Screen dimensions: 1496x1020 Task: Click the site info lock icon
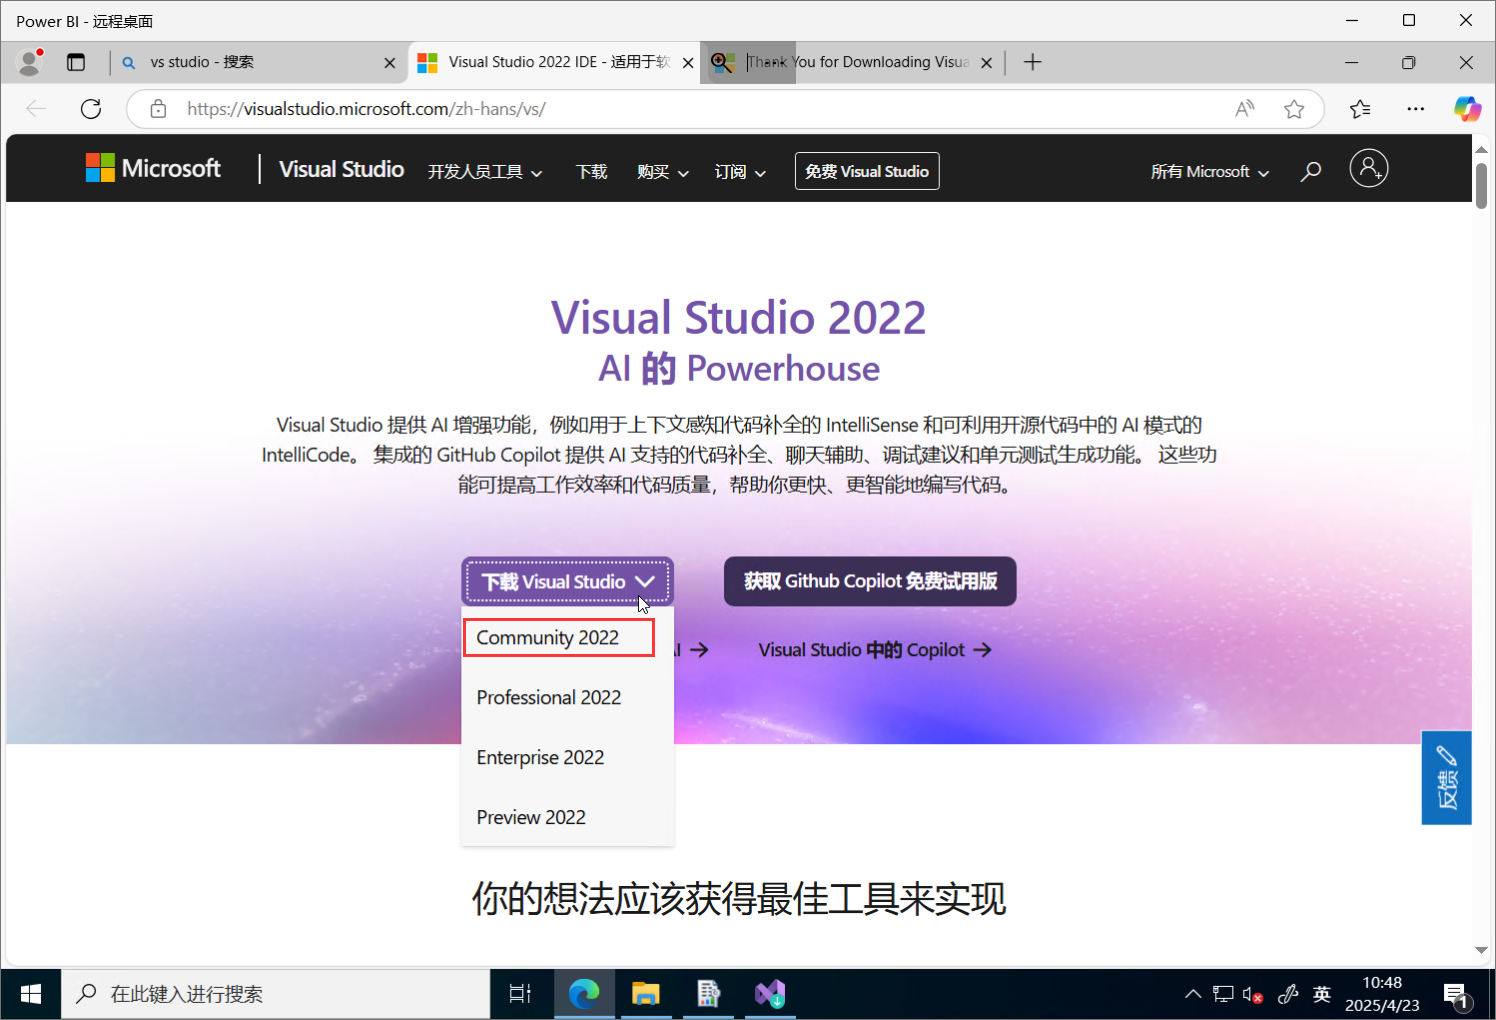[158, 109]
